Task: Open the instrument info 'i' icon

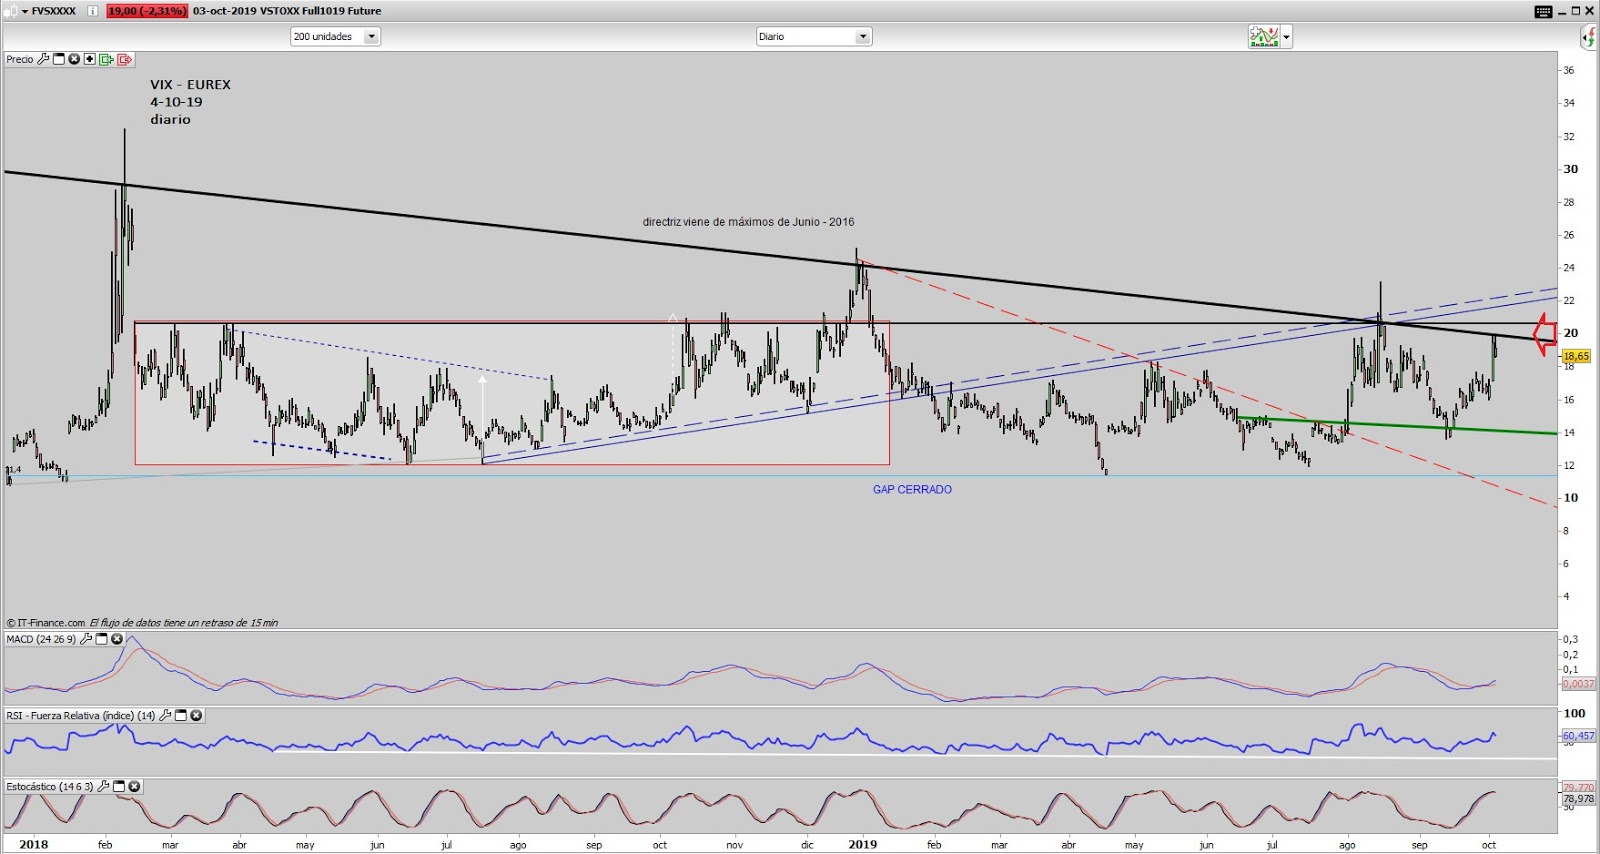Action: (x=92, y=11)
